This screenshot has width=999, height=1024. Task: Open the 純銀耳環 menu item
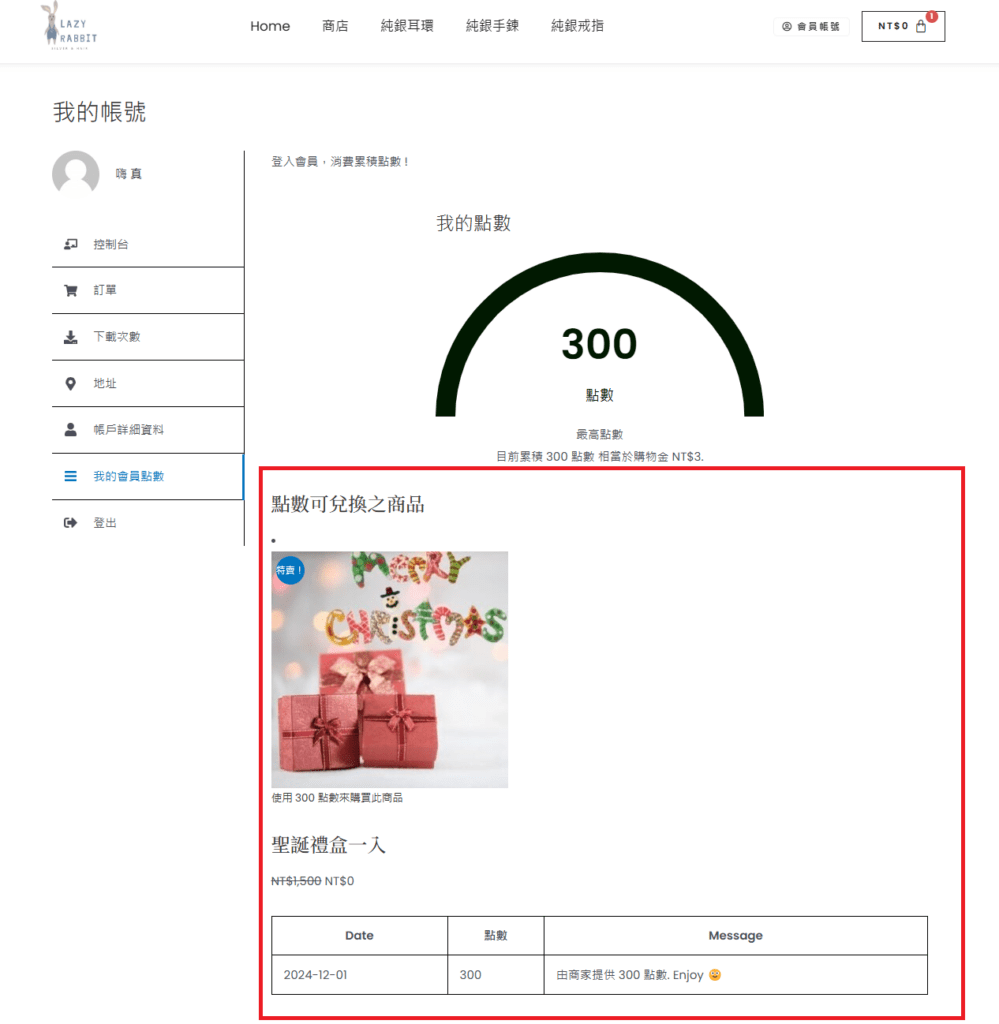pos(407,26)
